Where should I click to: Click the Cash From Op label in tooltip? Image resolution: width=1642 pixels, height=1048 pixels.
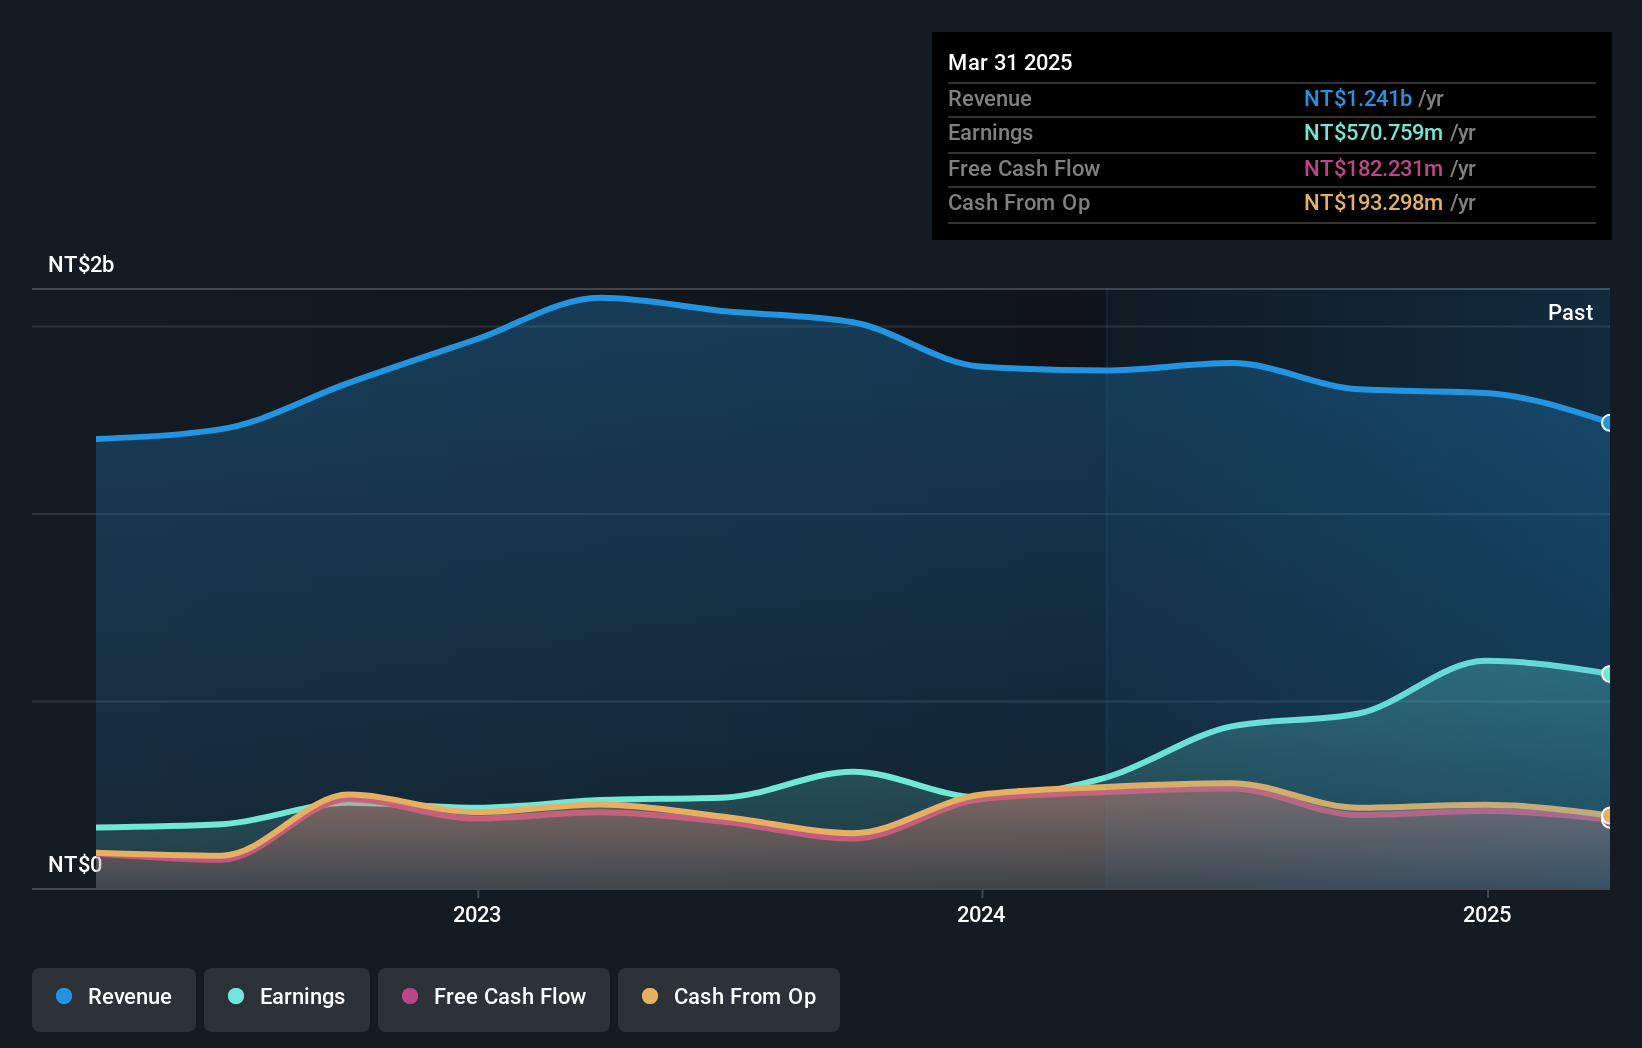(x=1019, y=202)
